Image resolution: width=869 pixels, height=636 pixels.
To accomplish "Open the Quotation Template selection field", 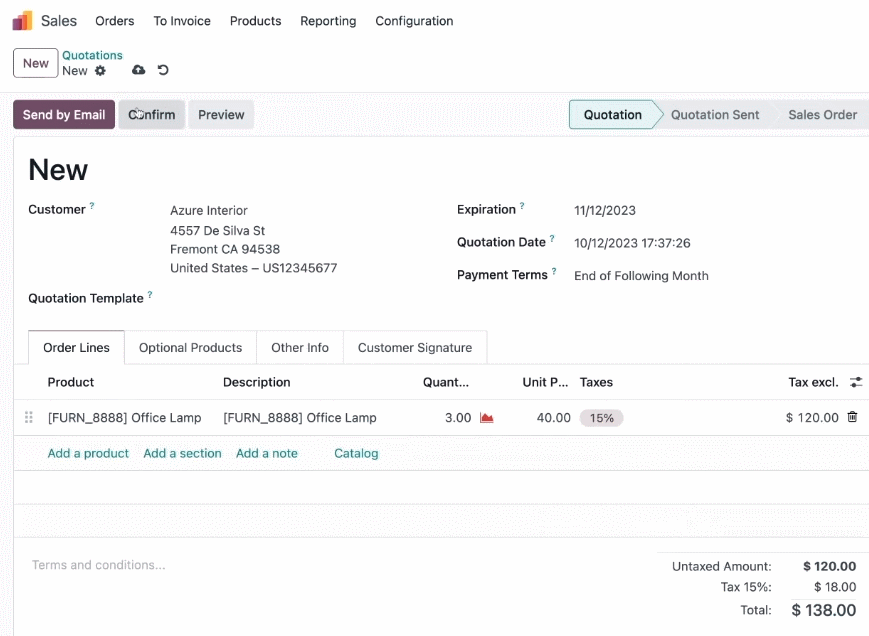I will 299,298.
